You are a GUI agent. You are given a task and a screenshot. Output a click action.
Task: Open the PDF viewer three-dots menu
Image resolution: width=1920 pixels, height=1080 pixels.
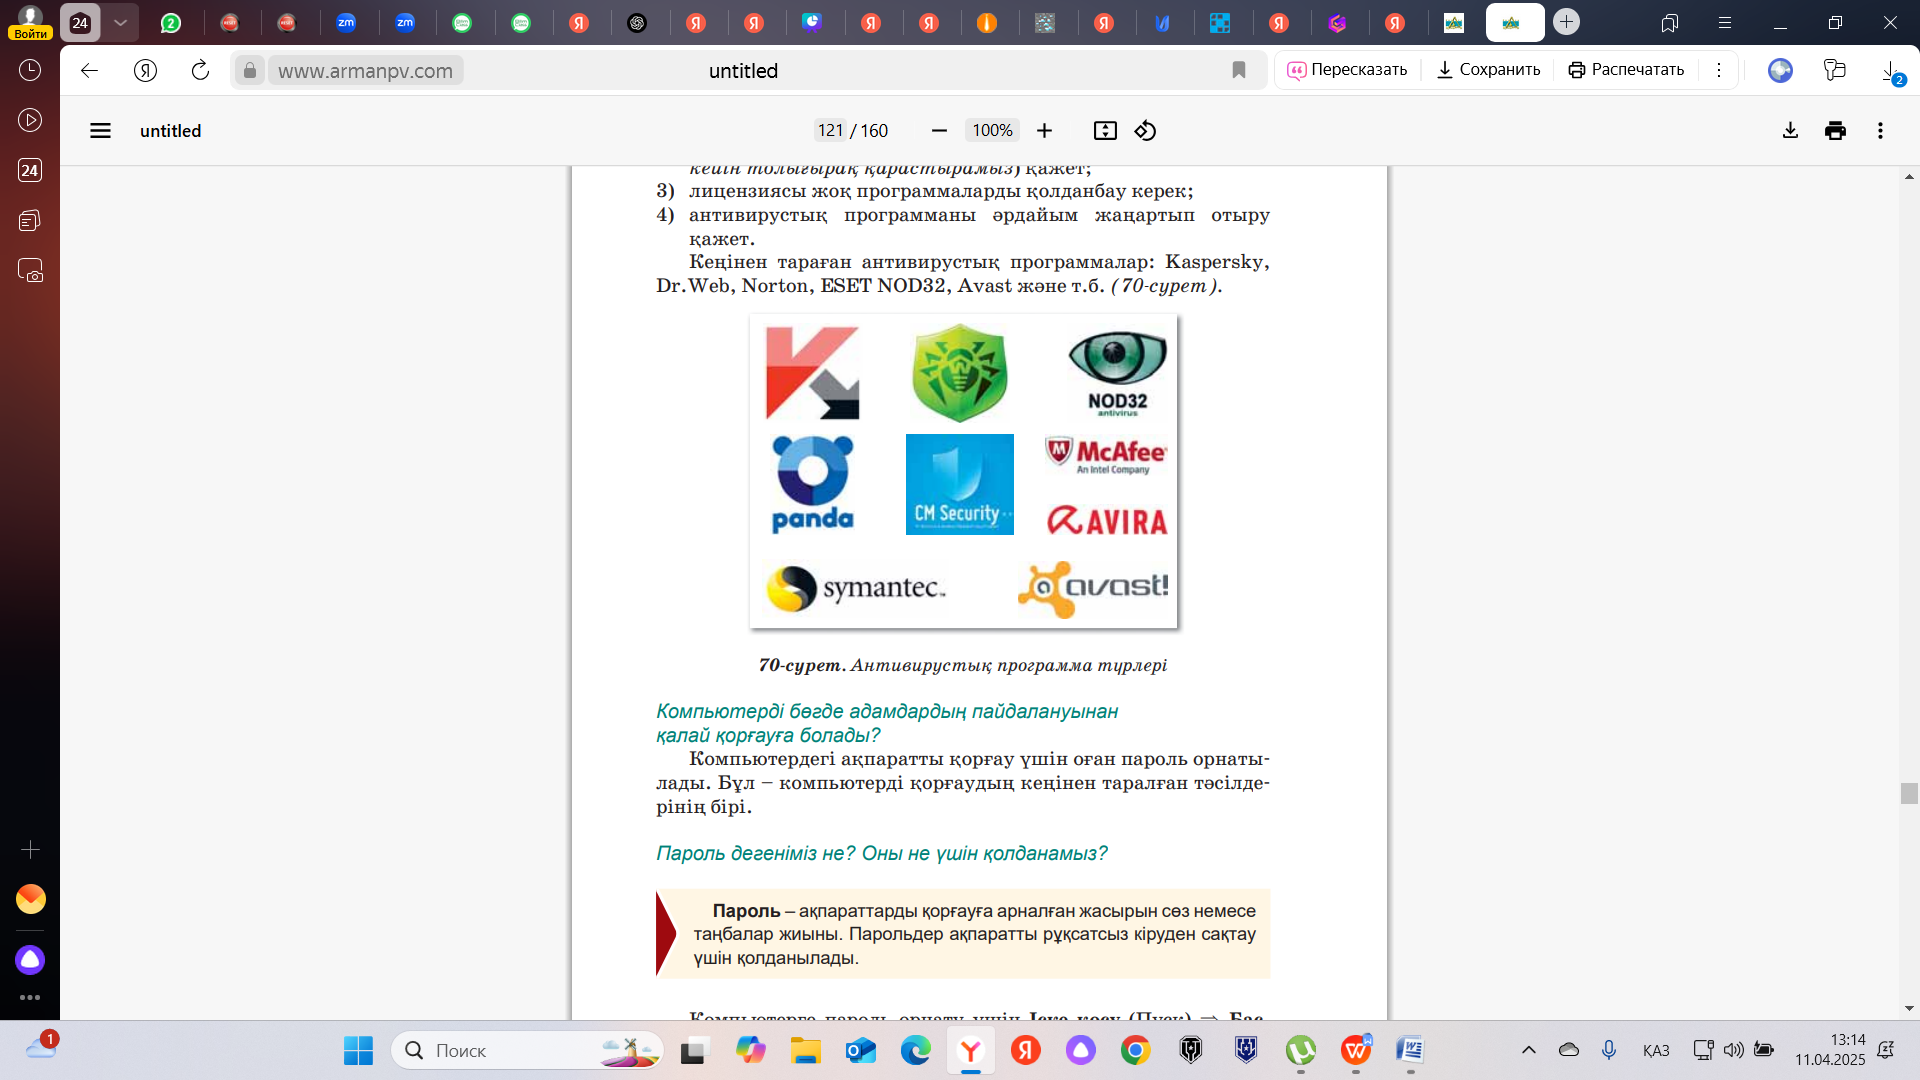pyautogui.click(x=1880, y=131)
